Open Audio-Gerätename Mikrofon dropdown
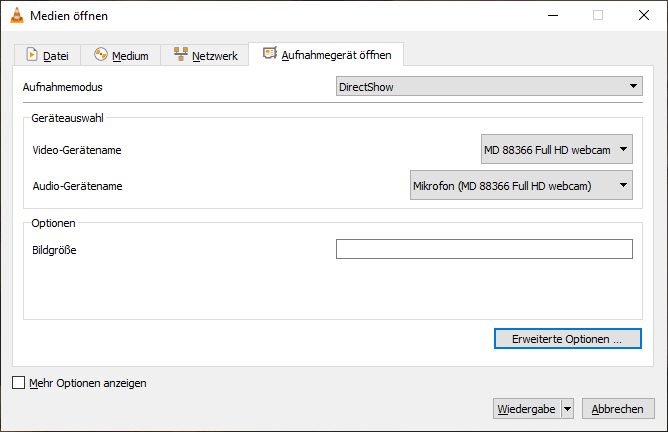The width and height of the screenshot is (668, 432). click(521, 185)
